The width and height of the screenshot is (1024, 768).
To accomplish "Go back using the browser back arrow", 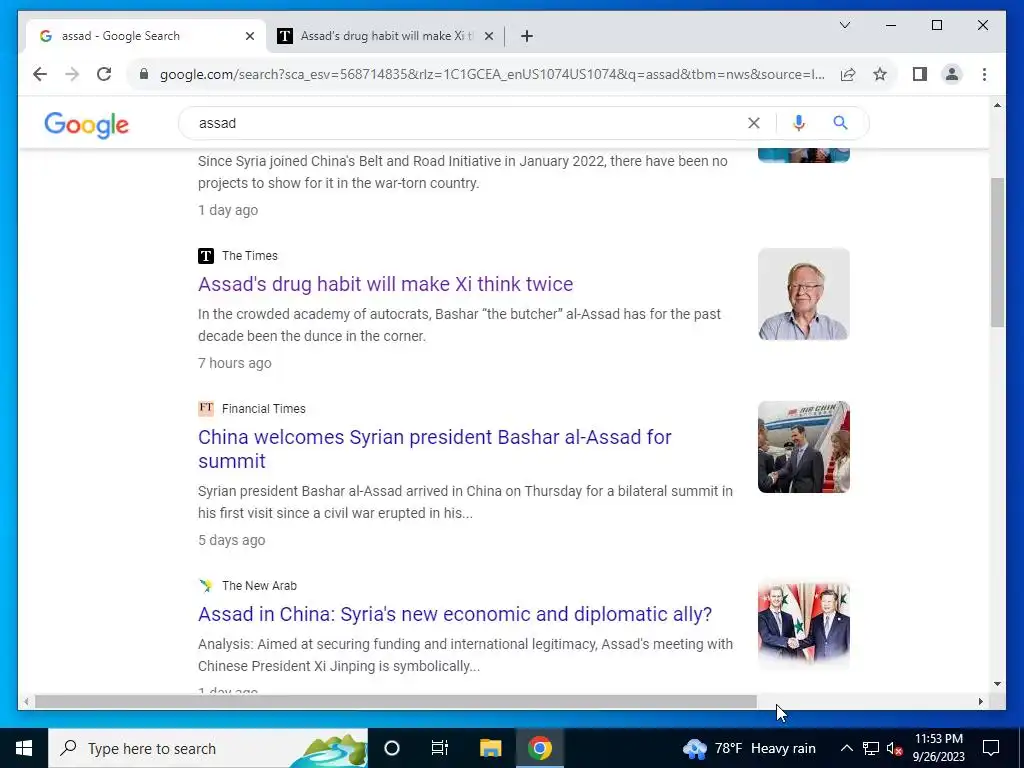I will coord(40,74).
